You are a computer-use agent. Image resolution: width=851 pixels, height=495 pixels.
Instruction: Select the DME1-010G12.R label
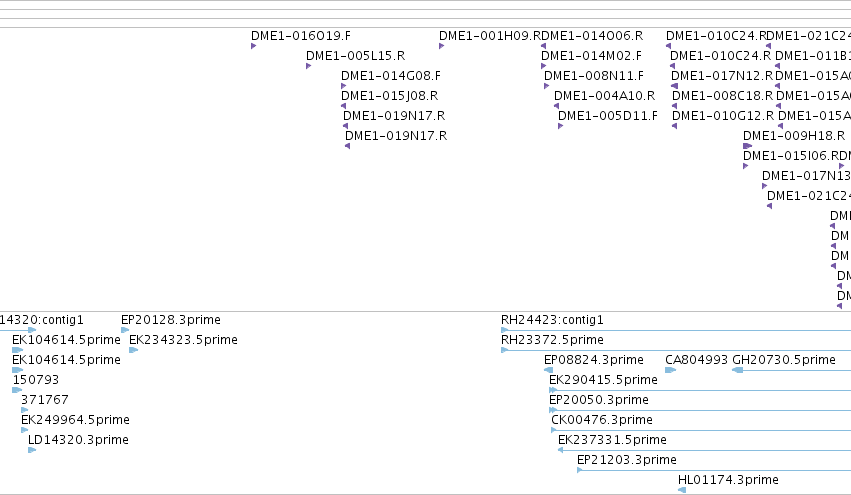coord(723,116)
